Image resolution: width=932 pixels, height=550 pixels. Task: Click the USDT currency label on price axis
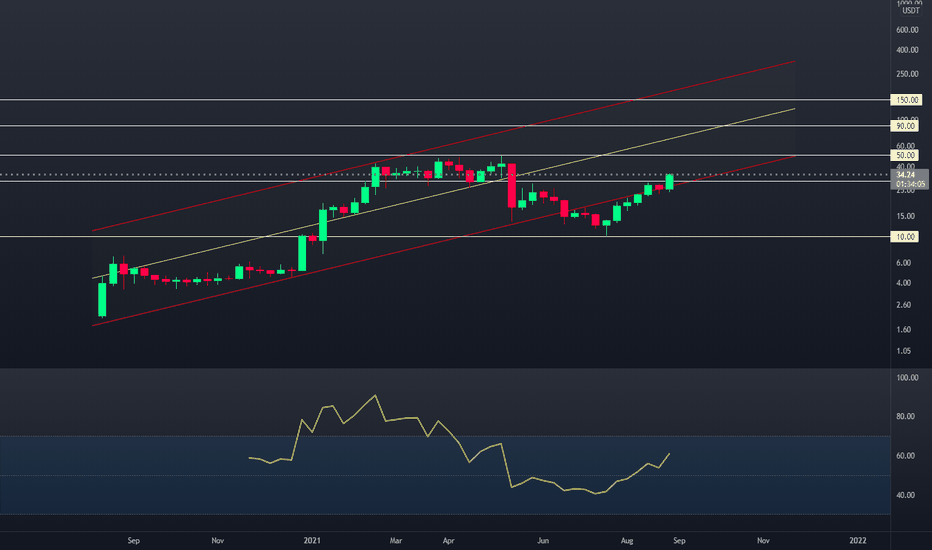911,11
